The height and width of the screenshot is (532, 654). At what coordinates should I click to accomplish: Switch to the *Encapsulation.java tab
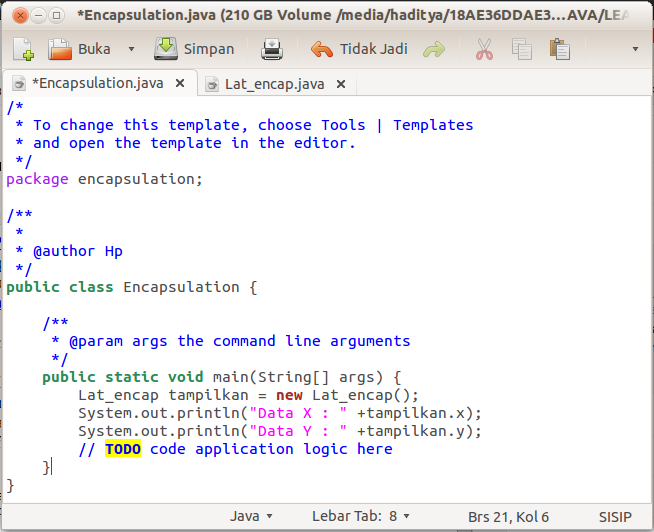pos(98,83)
